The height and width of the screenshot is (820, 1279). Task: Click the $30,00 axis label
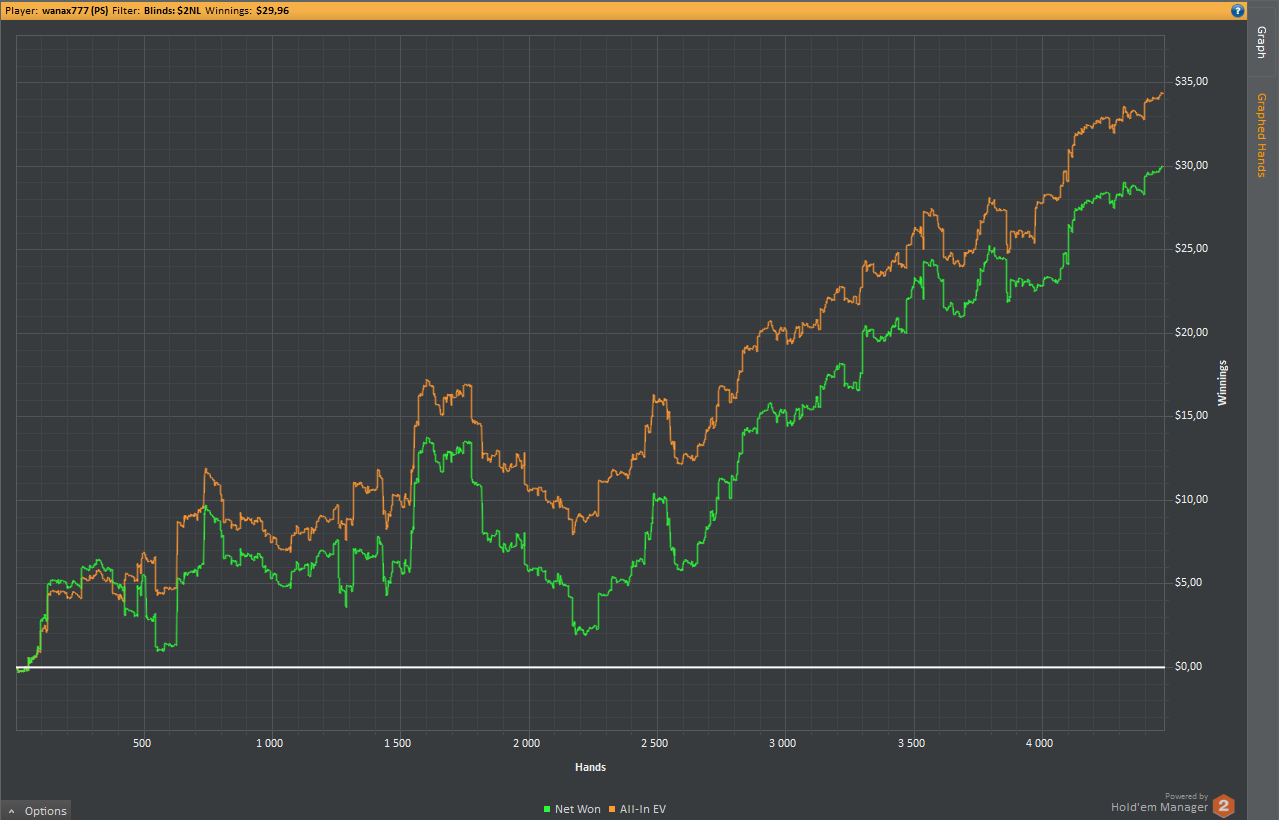pyautogui.click(x=1191, y=165)
